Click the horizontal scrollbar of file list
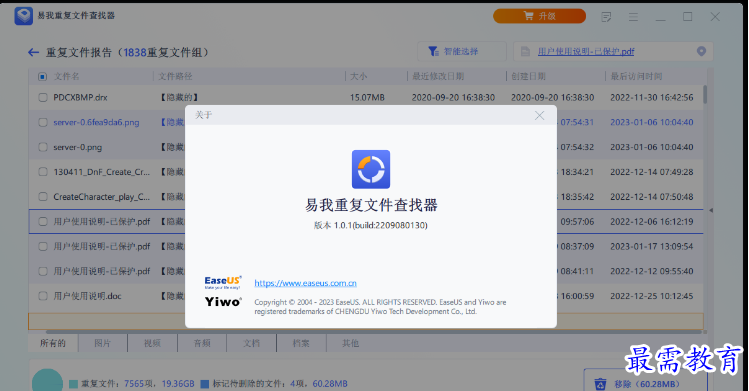749x391 pixels. (374, 332)
